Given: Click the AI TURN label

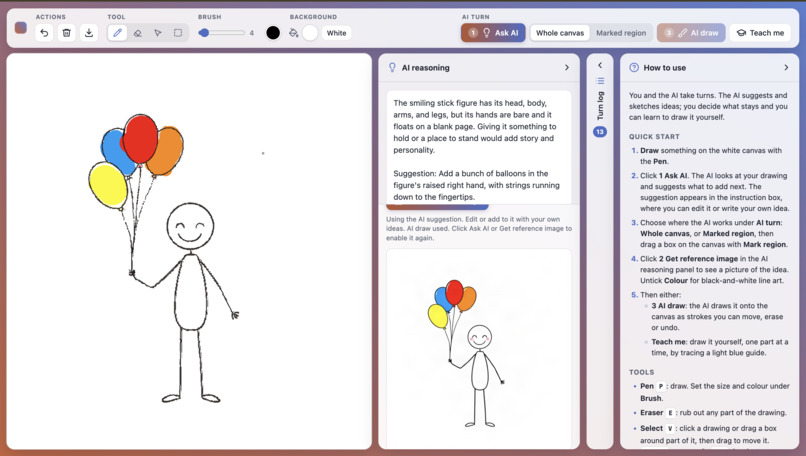Looking at the screenshot, I should tap(475, 17).
